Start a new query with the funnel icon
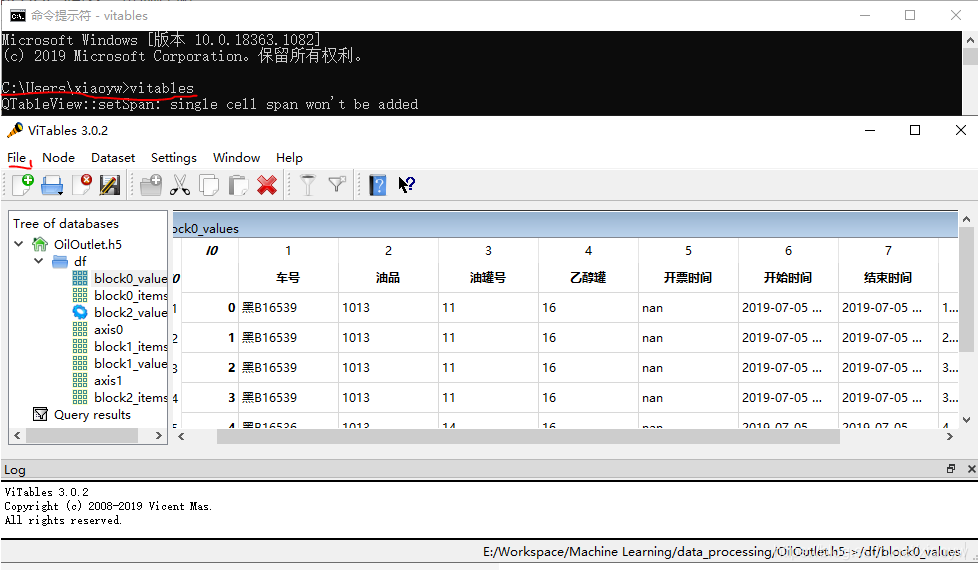Screen dimensions: 978x570 308,185
